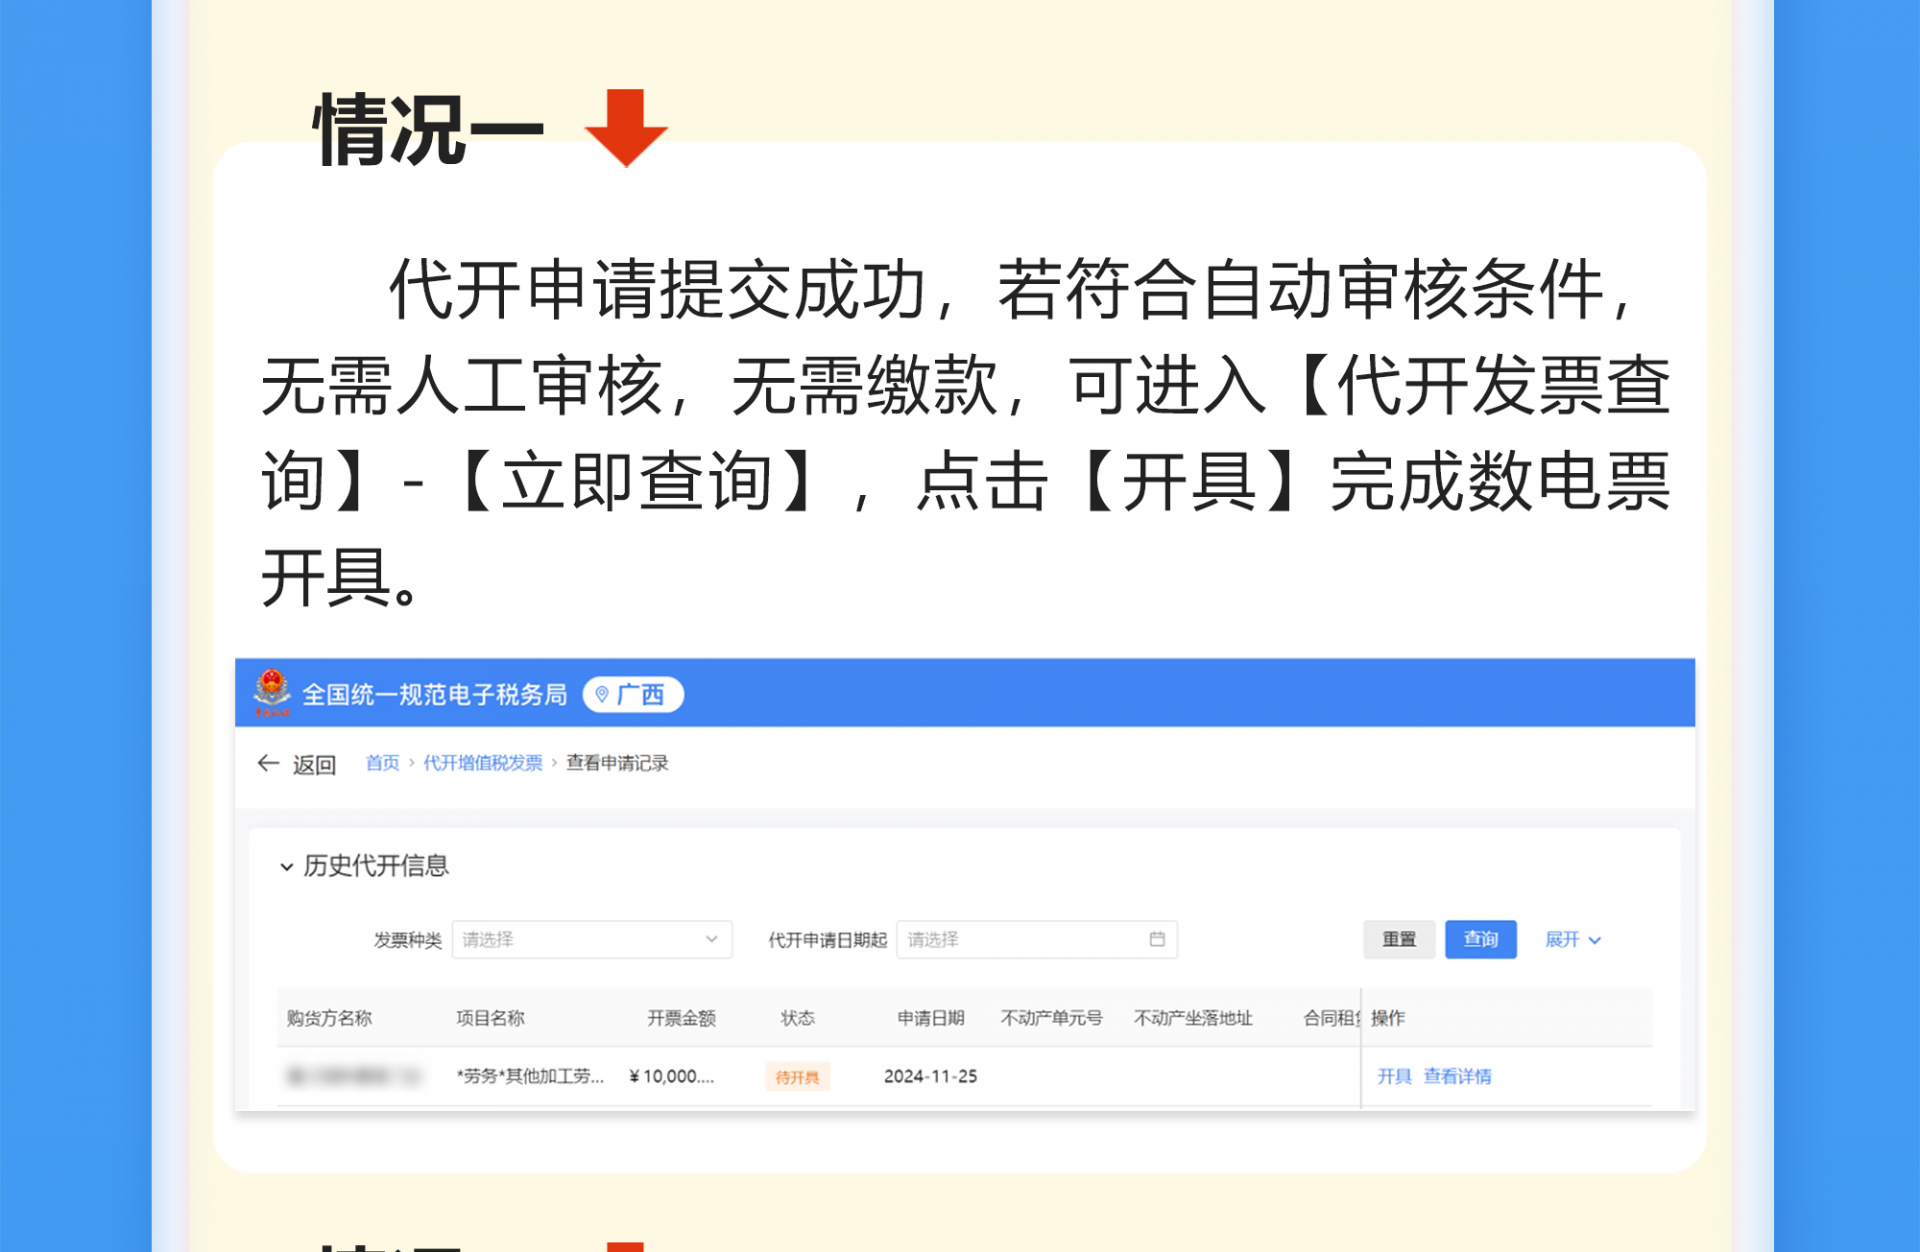1920x1252 pixels.
Task: Click the 待开具 status tag
Action: (x=797, y=1077)
